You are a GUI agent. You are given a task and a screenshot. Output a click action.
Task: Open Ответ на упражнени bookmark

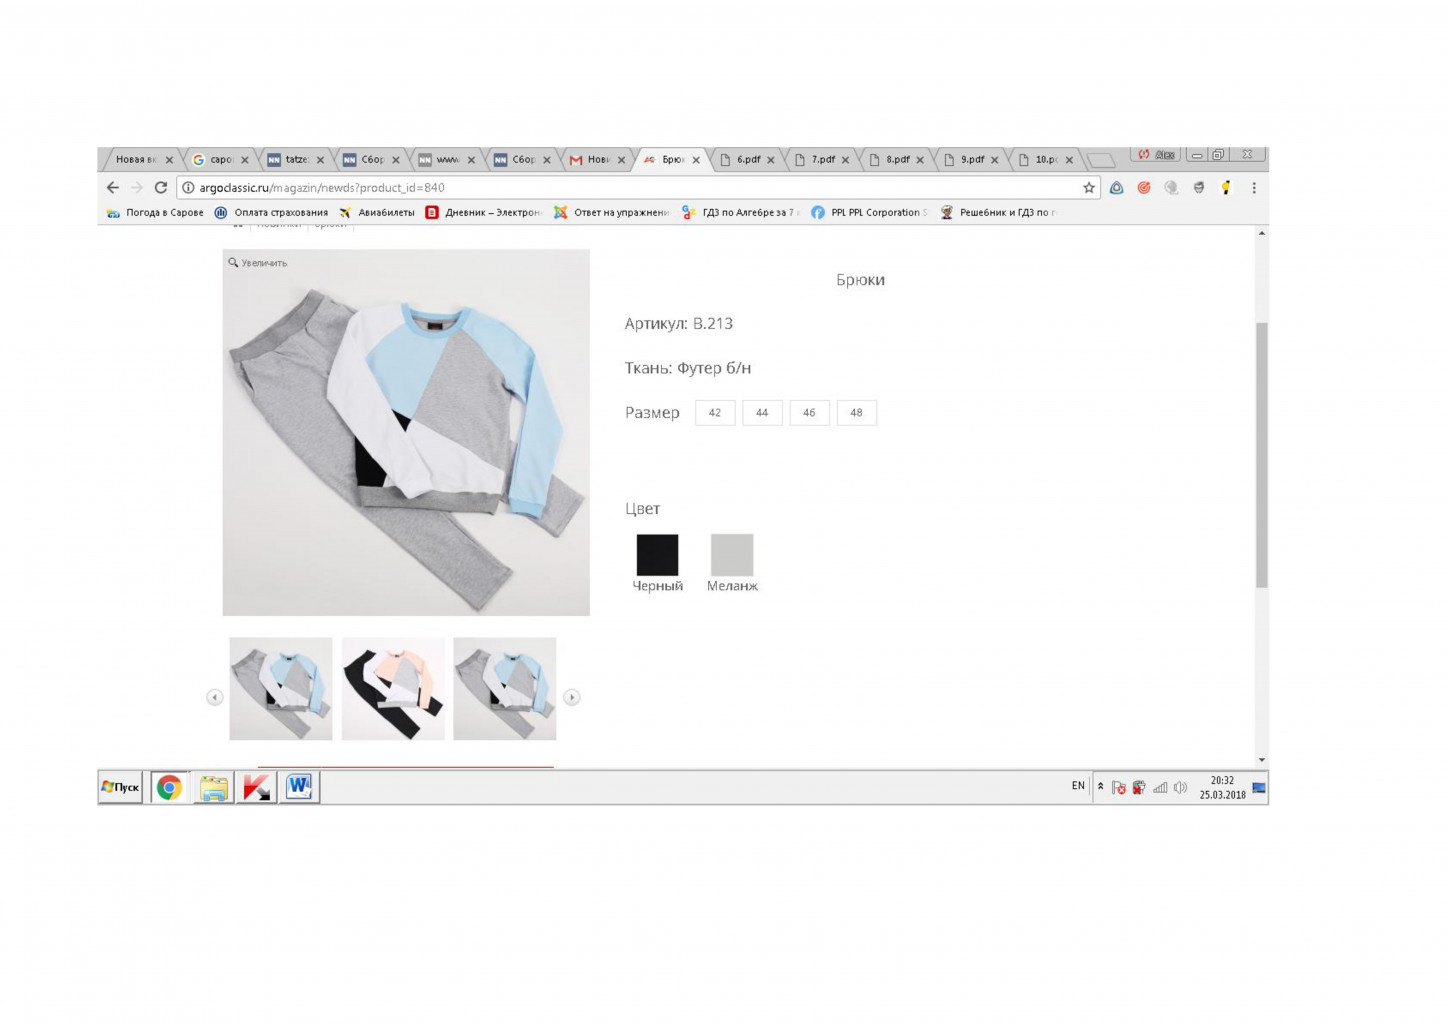tap(611, 213)
